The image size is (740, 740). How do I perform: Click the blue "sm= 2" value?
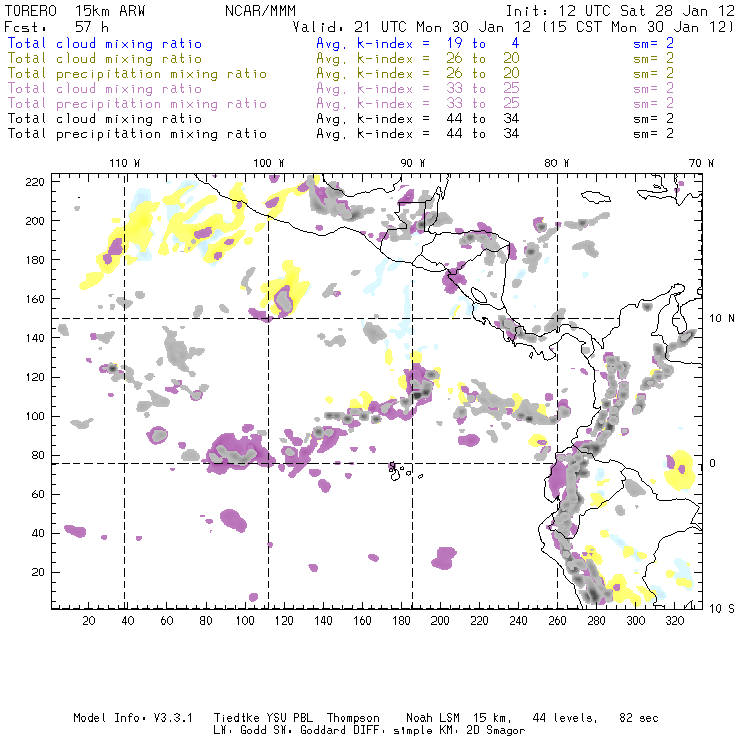(654, 43)
